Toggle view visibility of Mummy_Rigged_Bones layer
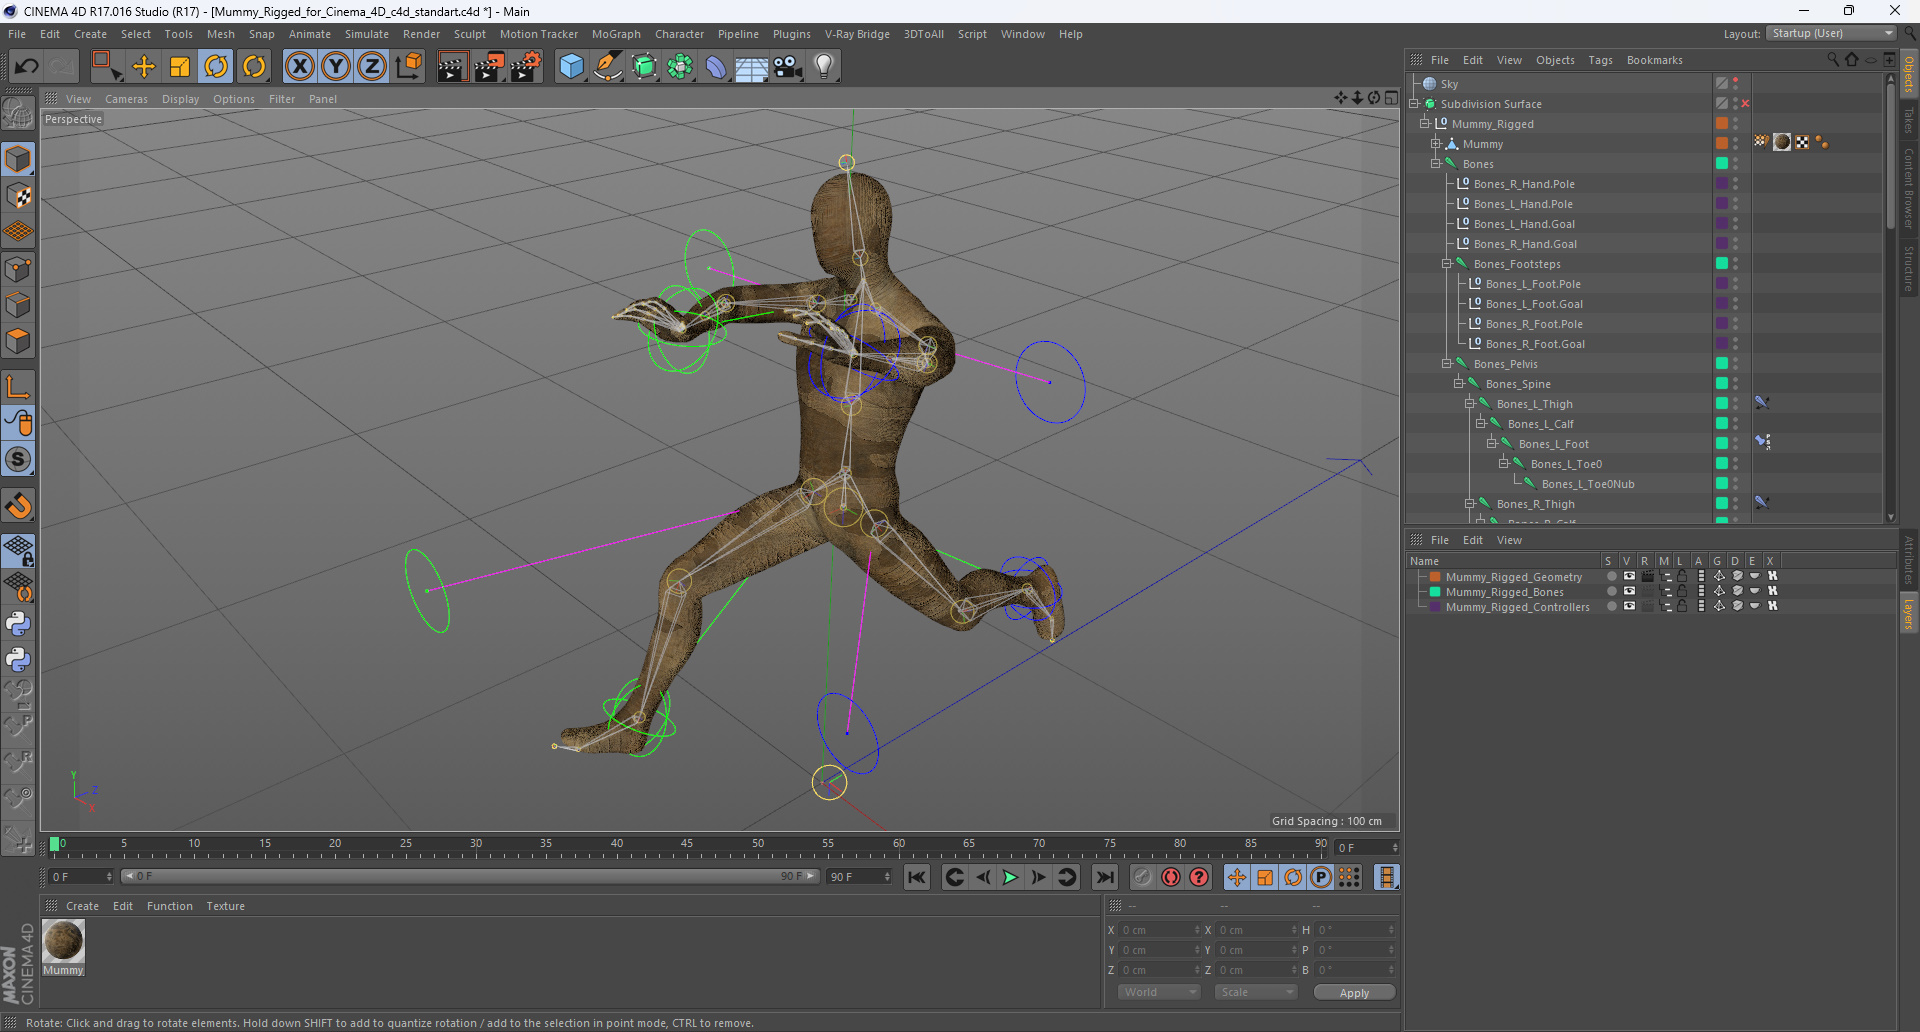This screenshot has height=1032, width=1920. 1629,591
